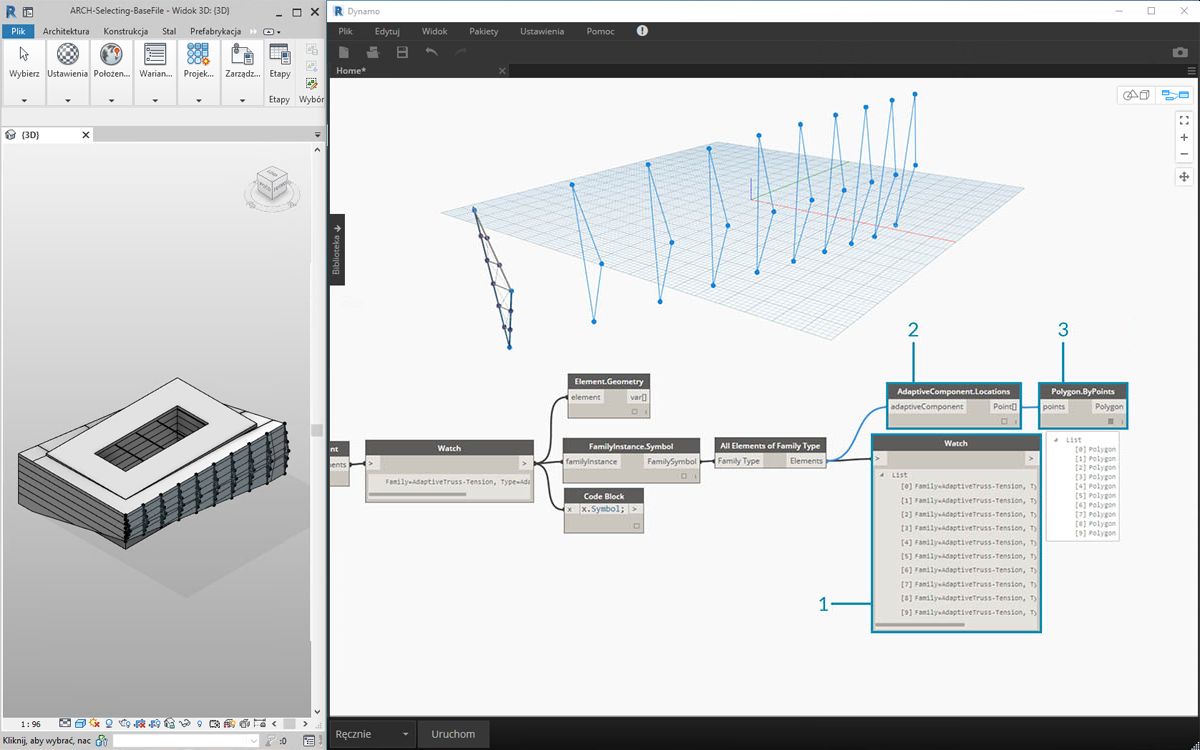
Task: Click the All Elements of Family Type node header
Action: pyautogui.click(x=770, y=445)
